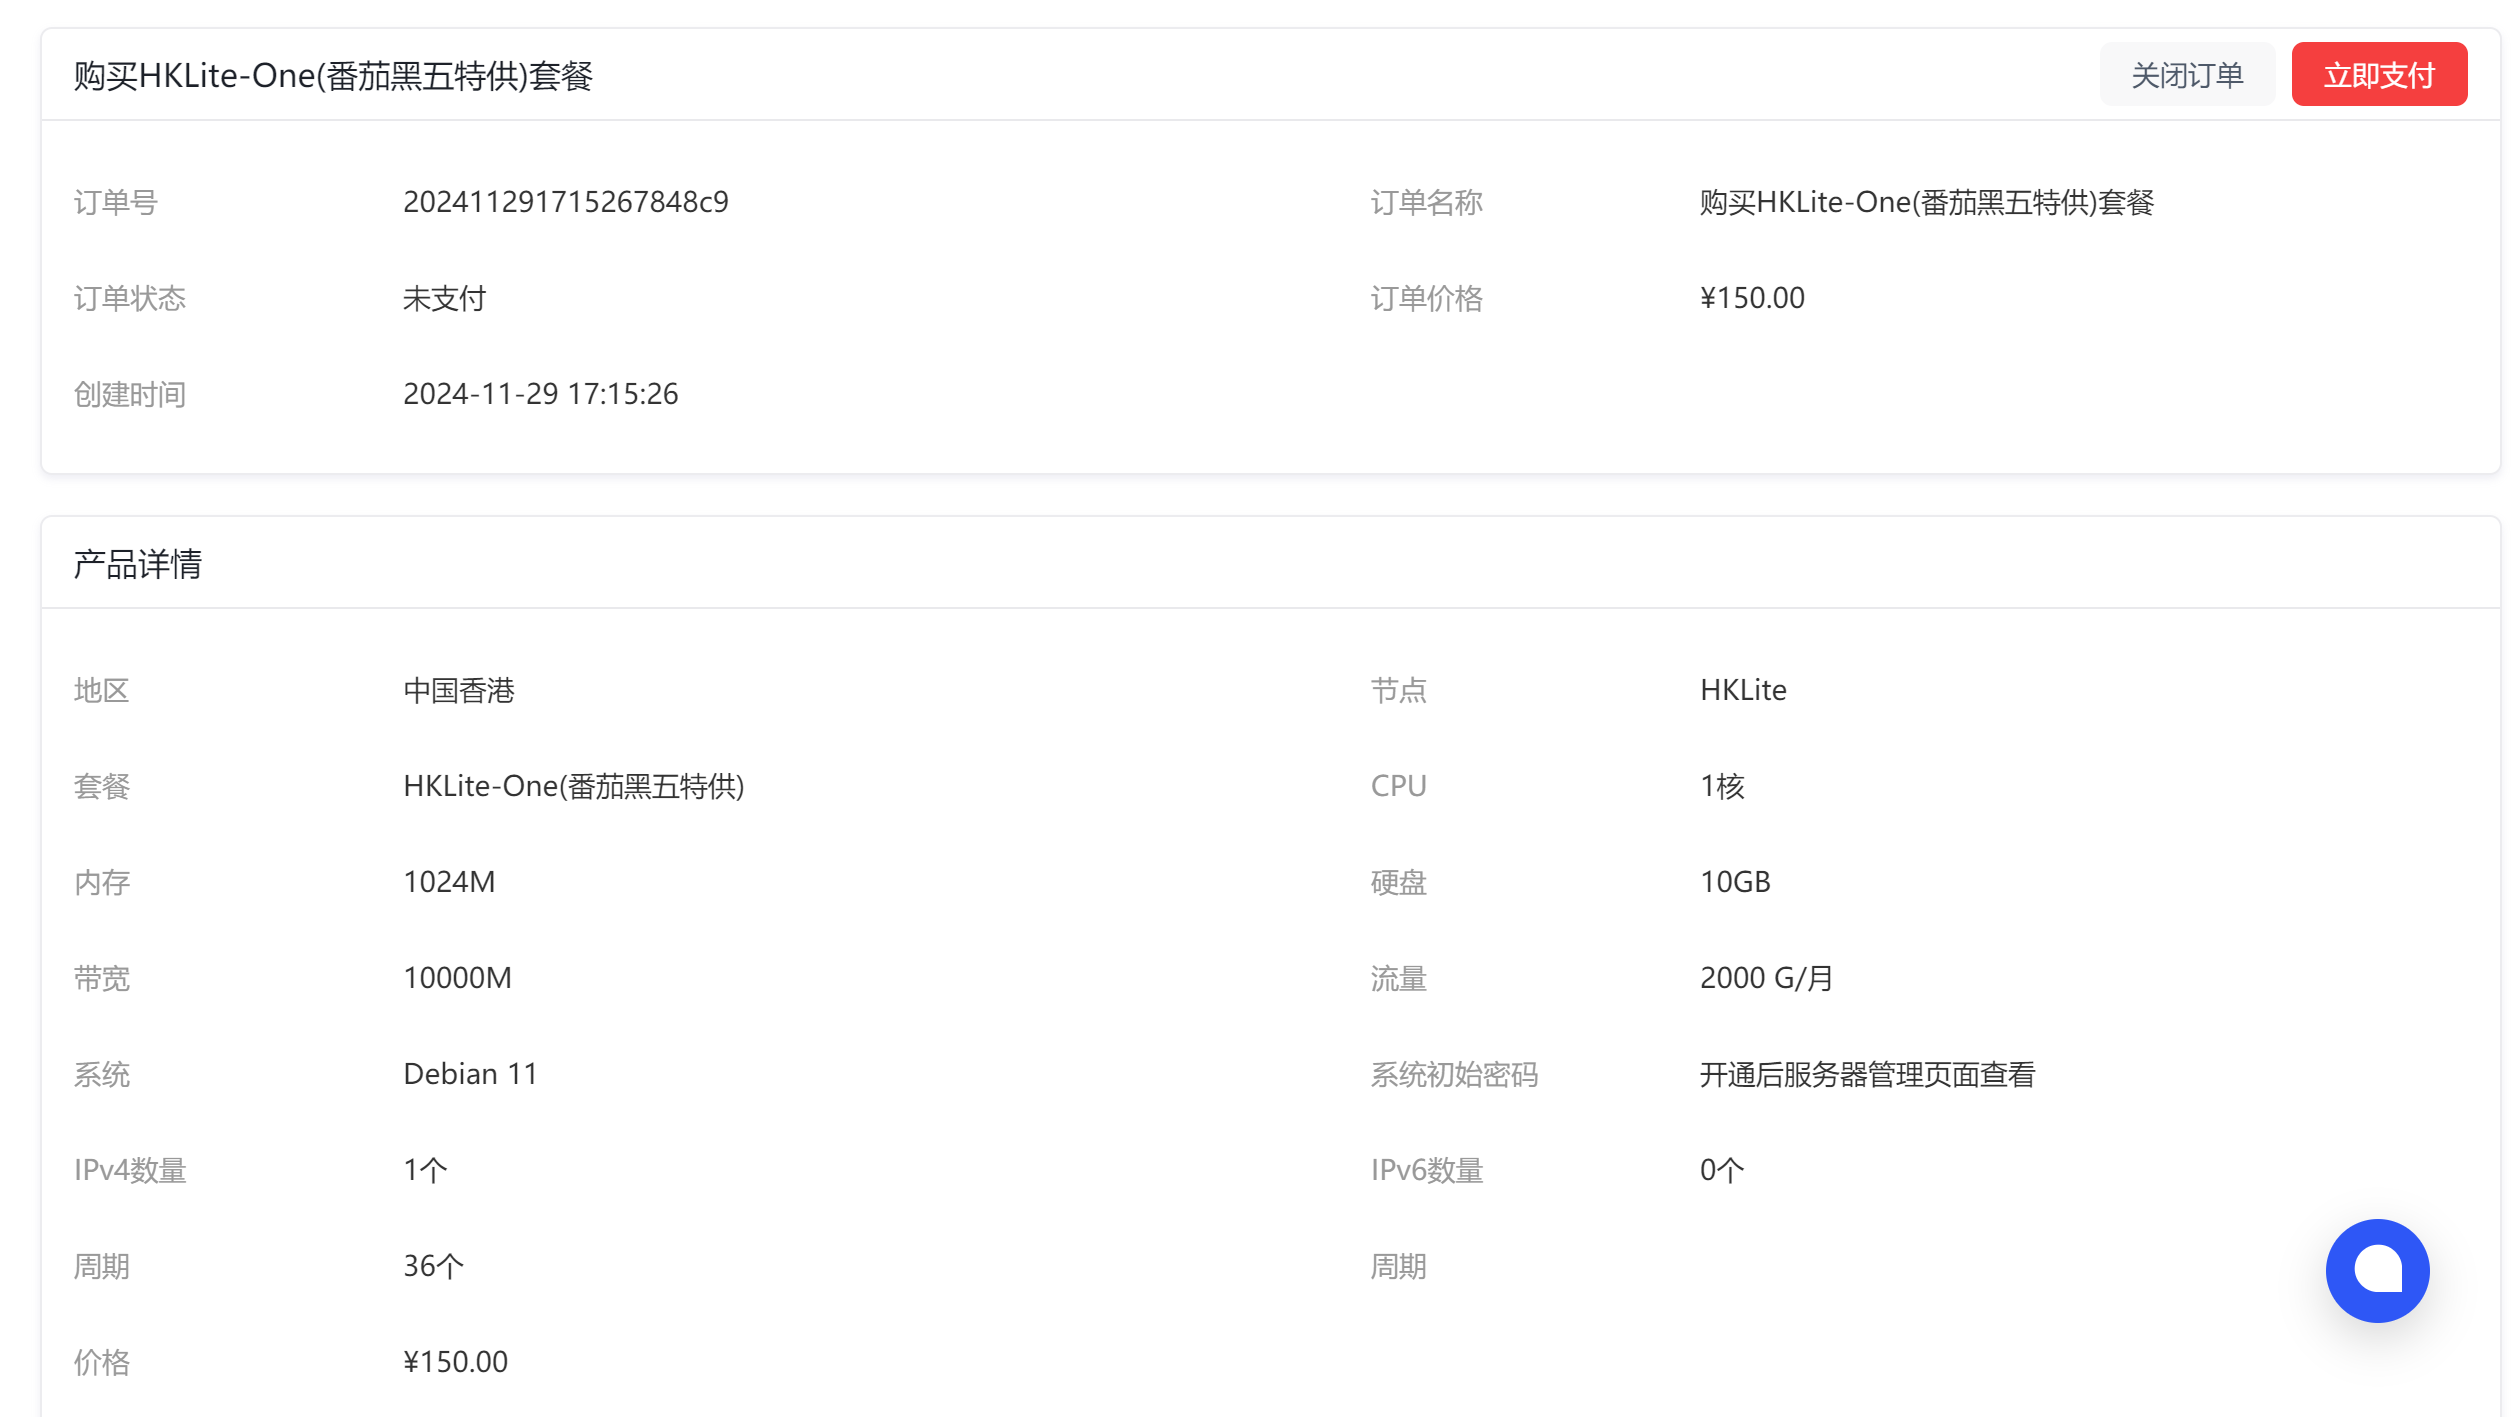The image size is (2512, 1417).
Task: Click the order price ¥150.00 value
Action: point(1752,298)
